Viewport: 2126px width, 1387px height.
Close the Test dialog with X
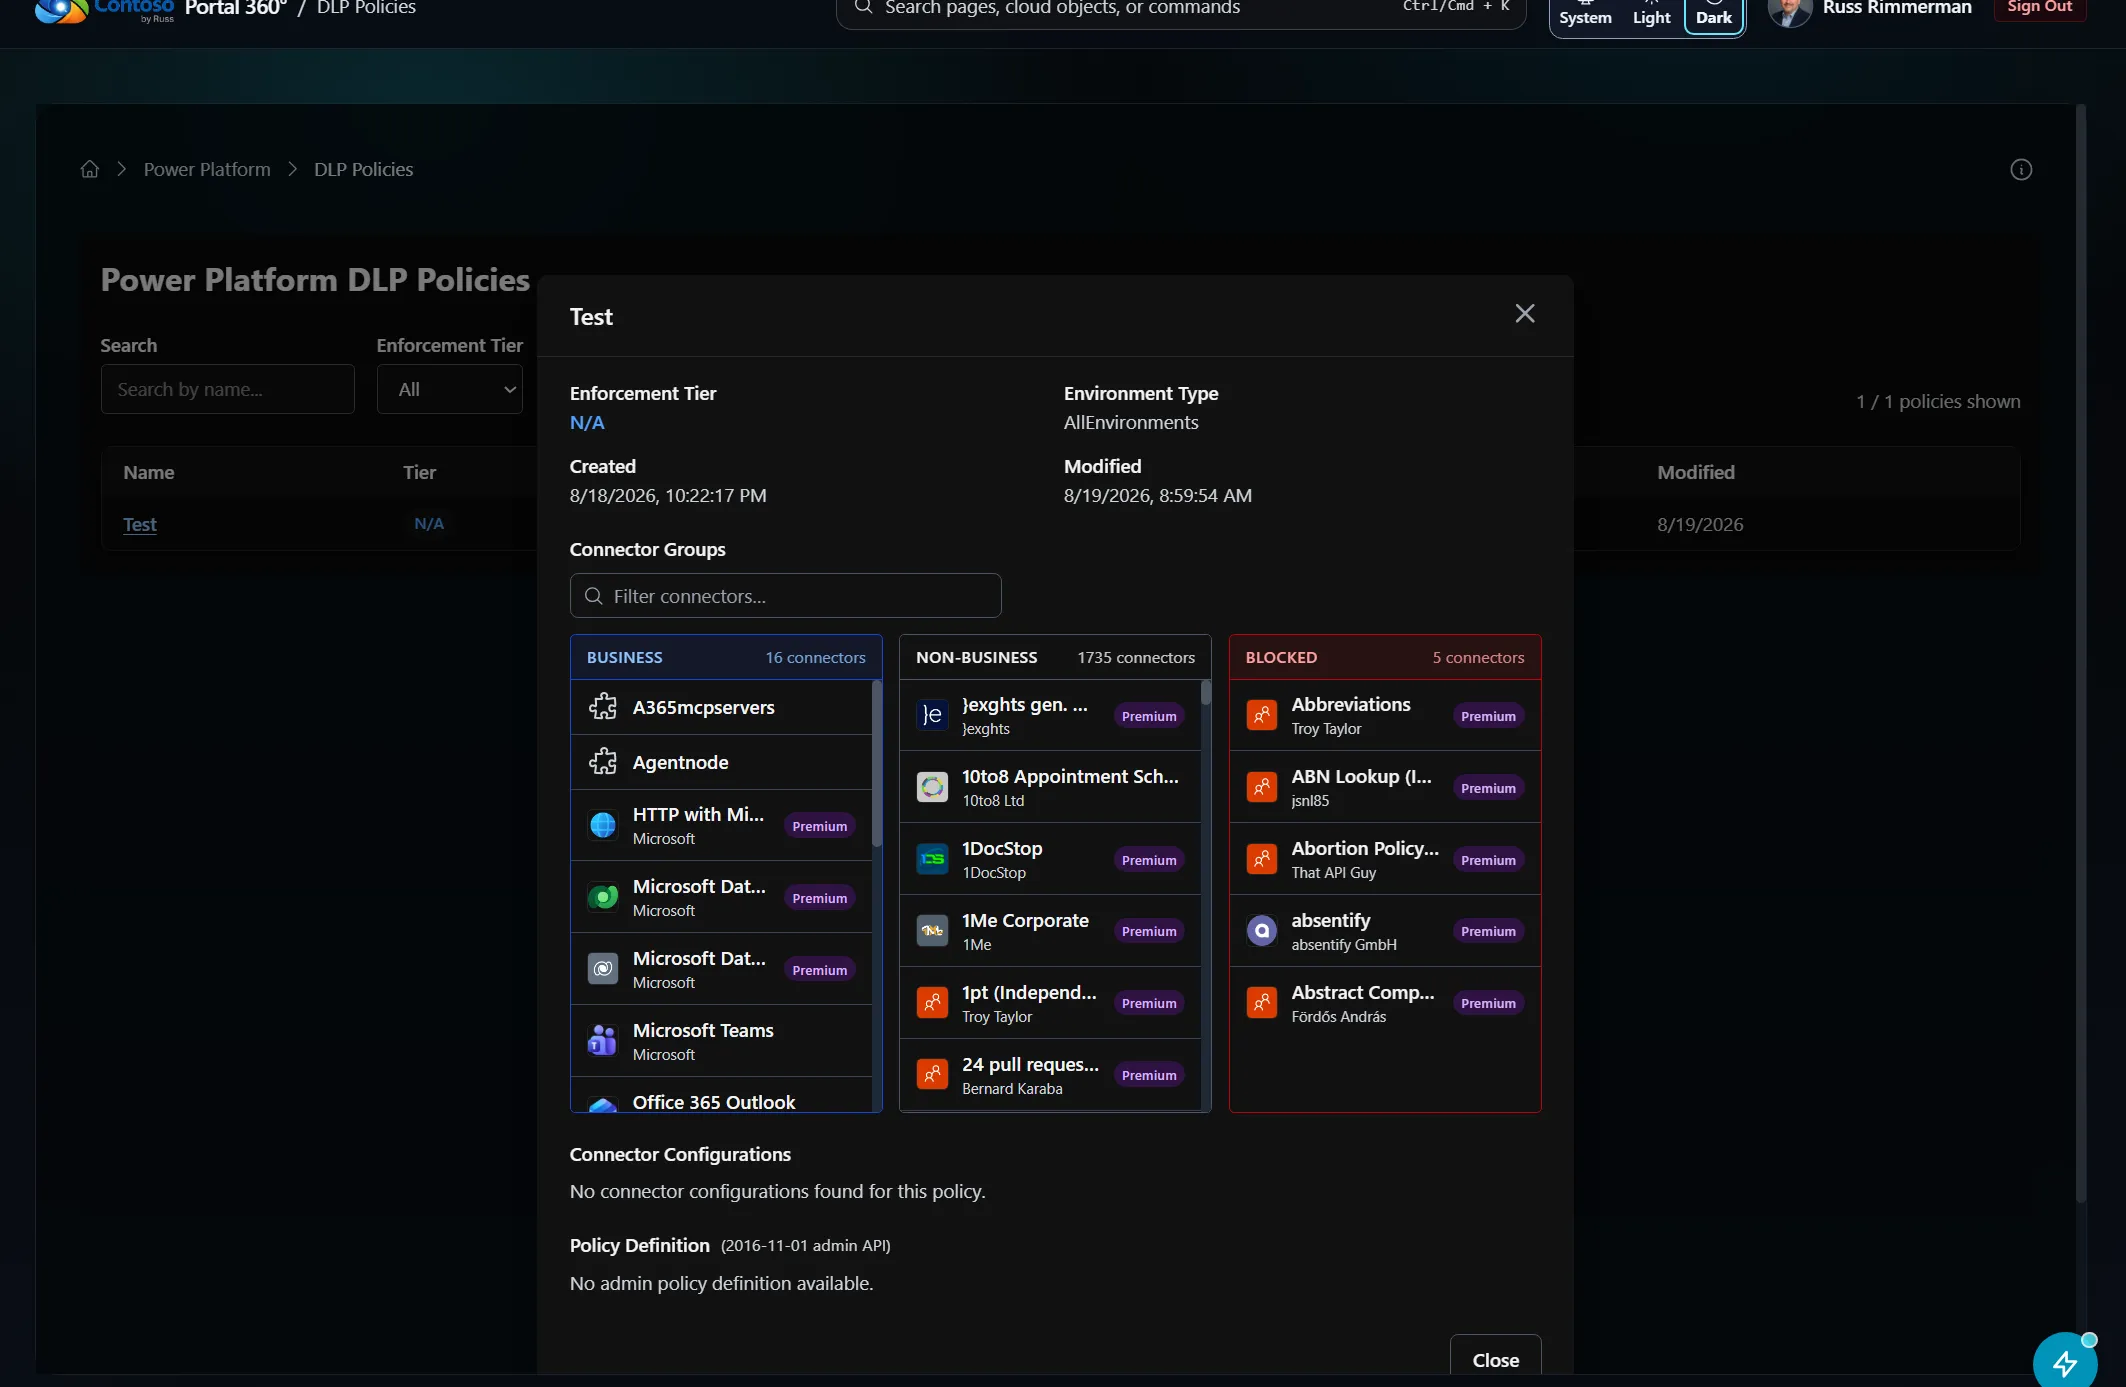tap(1524, 314)
